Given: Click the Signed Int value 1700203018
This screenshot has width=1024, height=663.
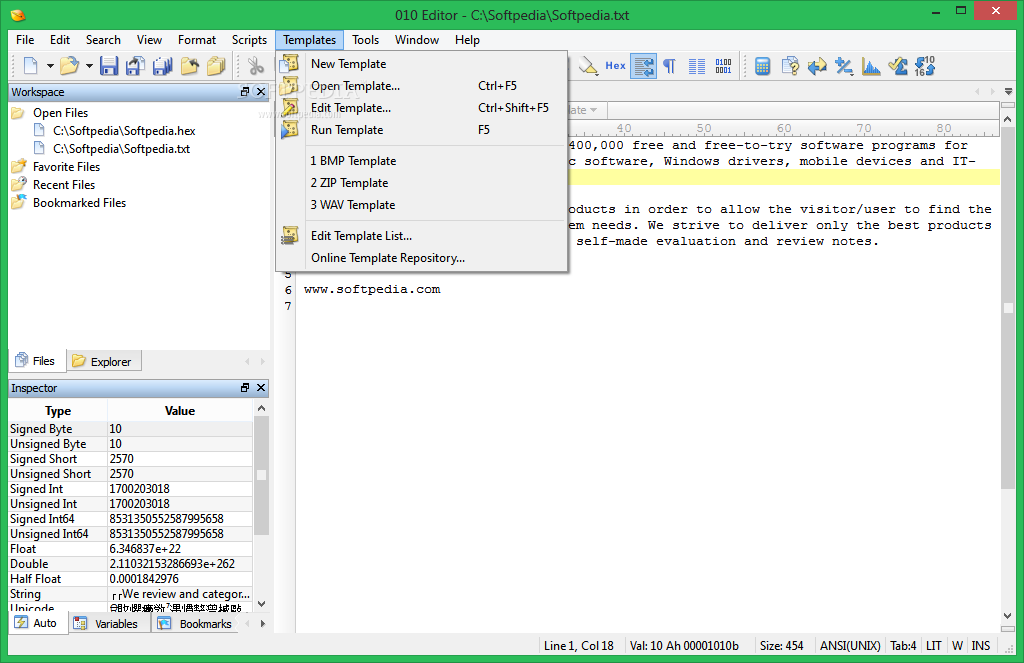Looking at the screenshot, I should [x=180, y=489].
